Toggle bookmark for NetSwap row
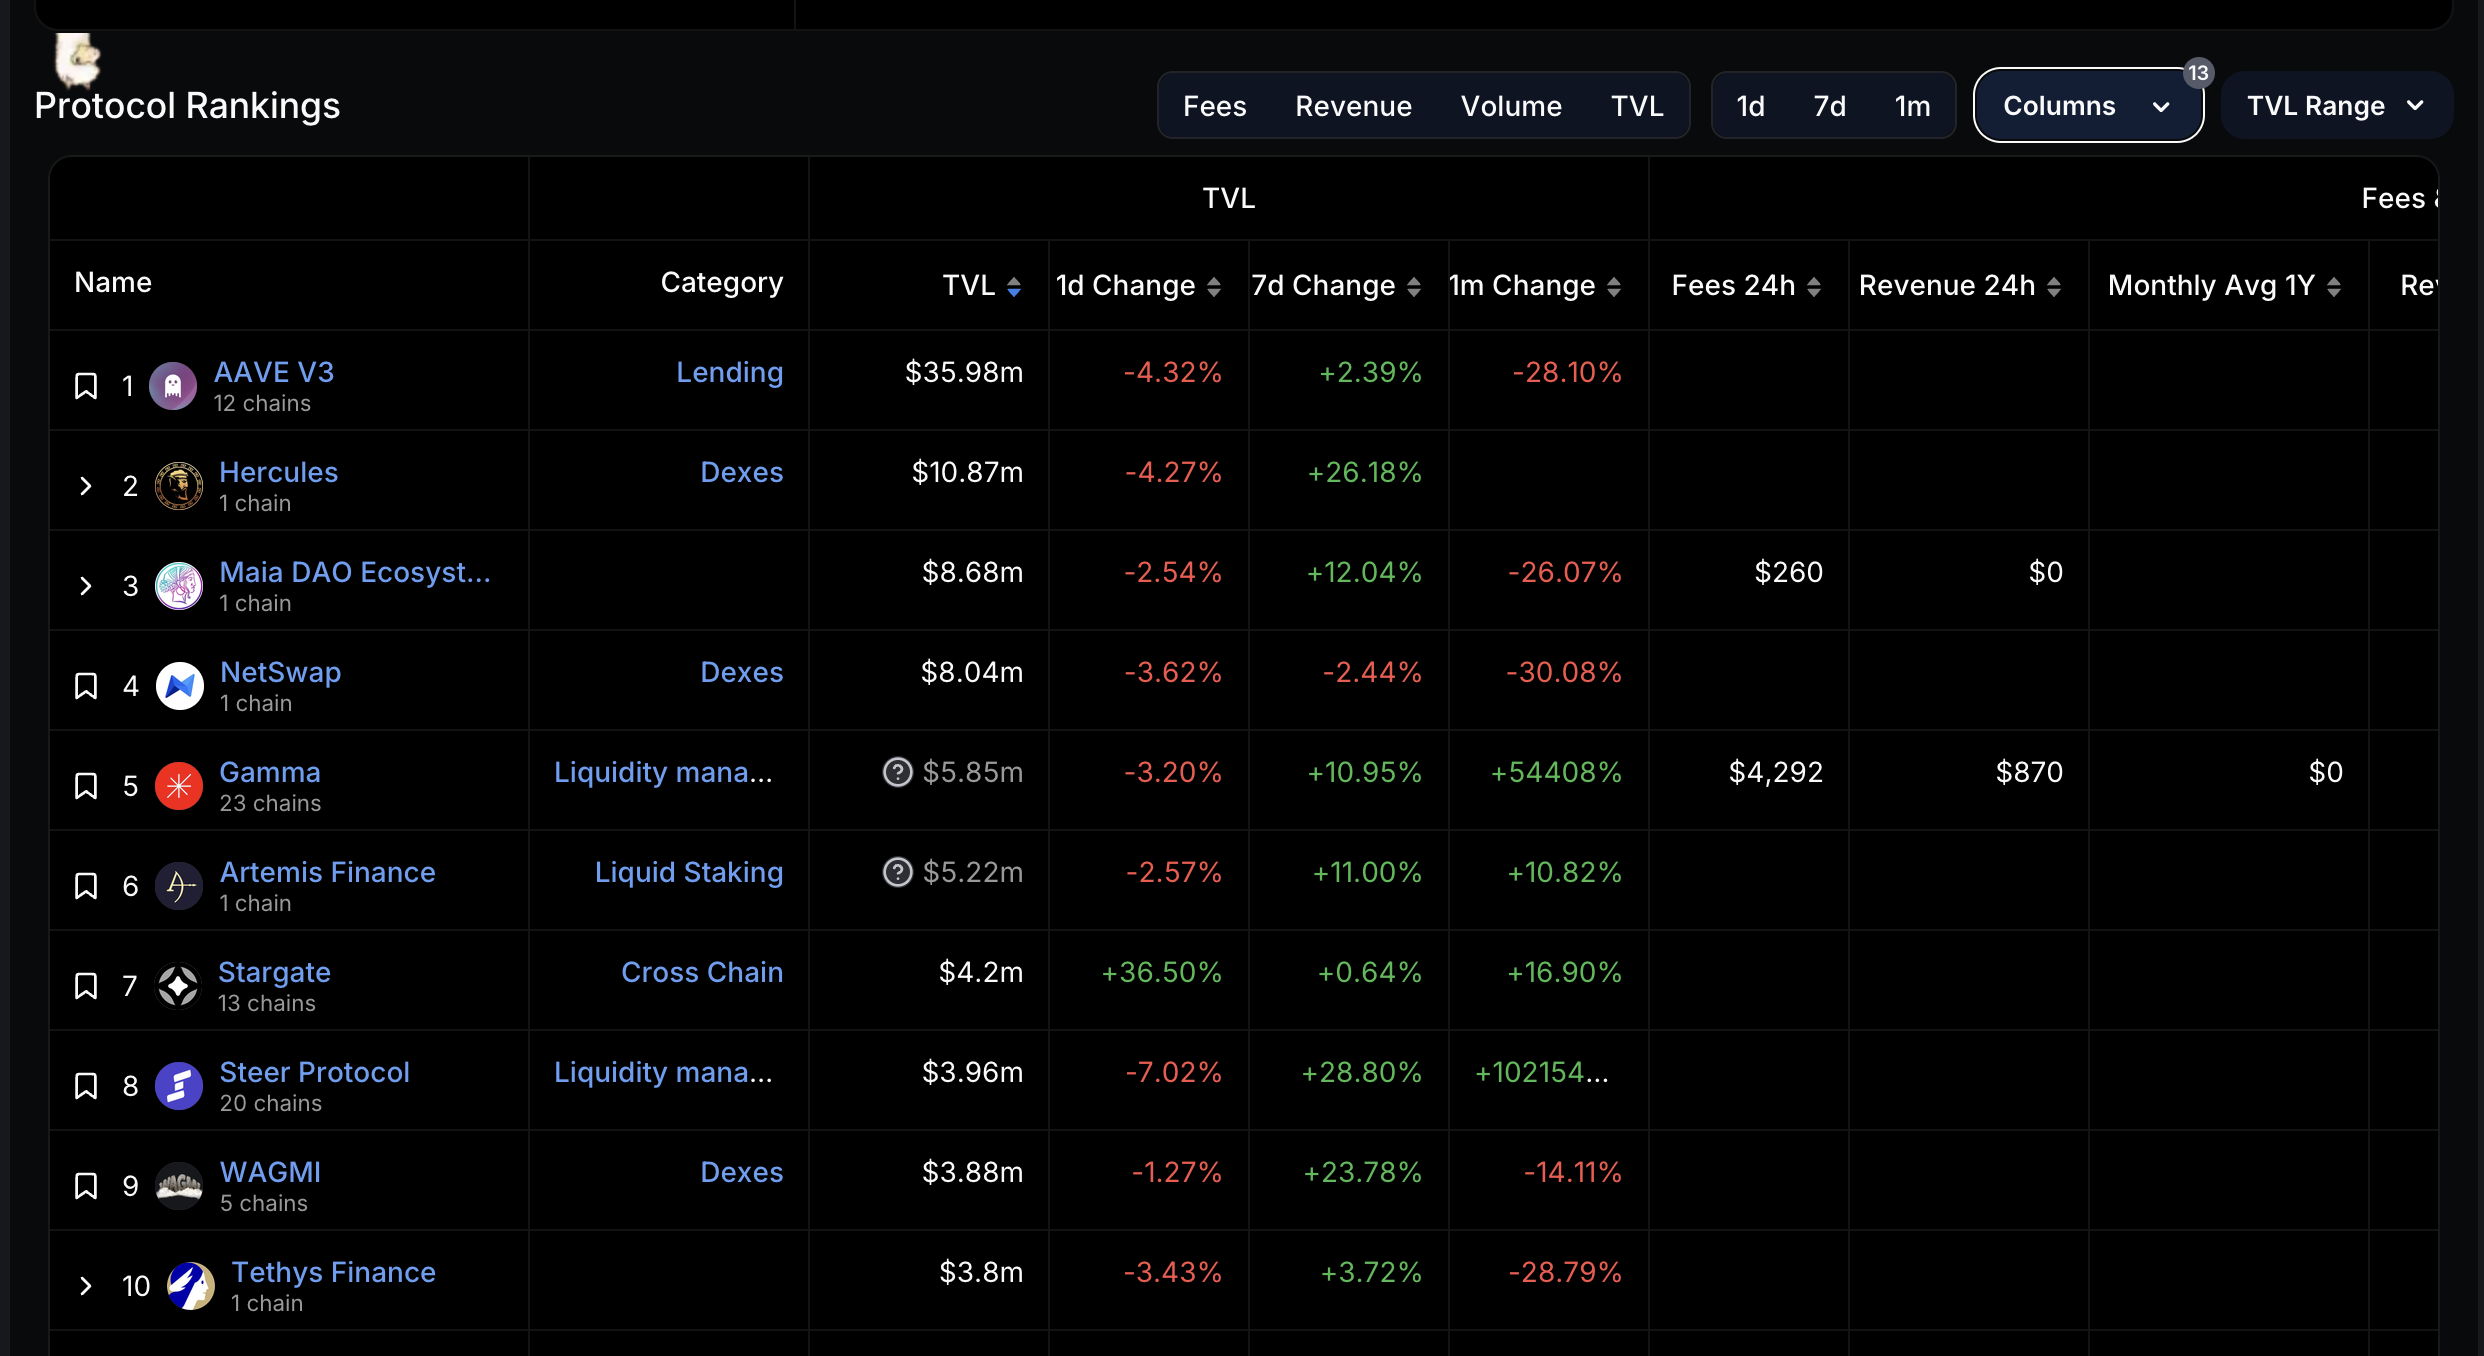The image size is (2484, 1356). [x=86, y=686]
